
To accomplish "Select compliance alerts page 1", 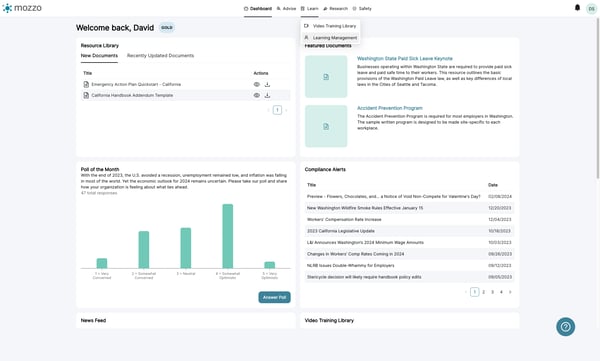I will (474, 292).
